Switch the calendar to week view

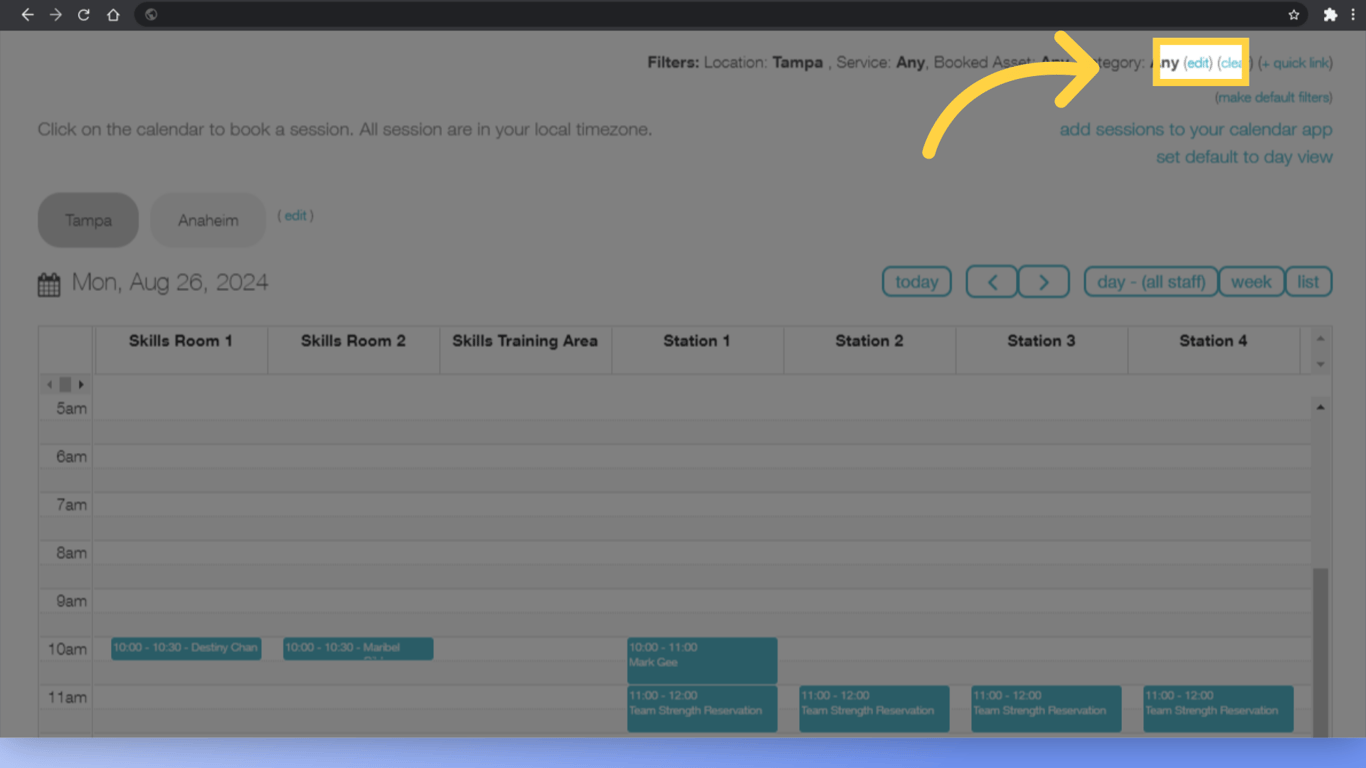tap(1251, 281)
